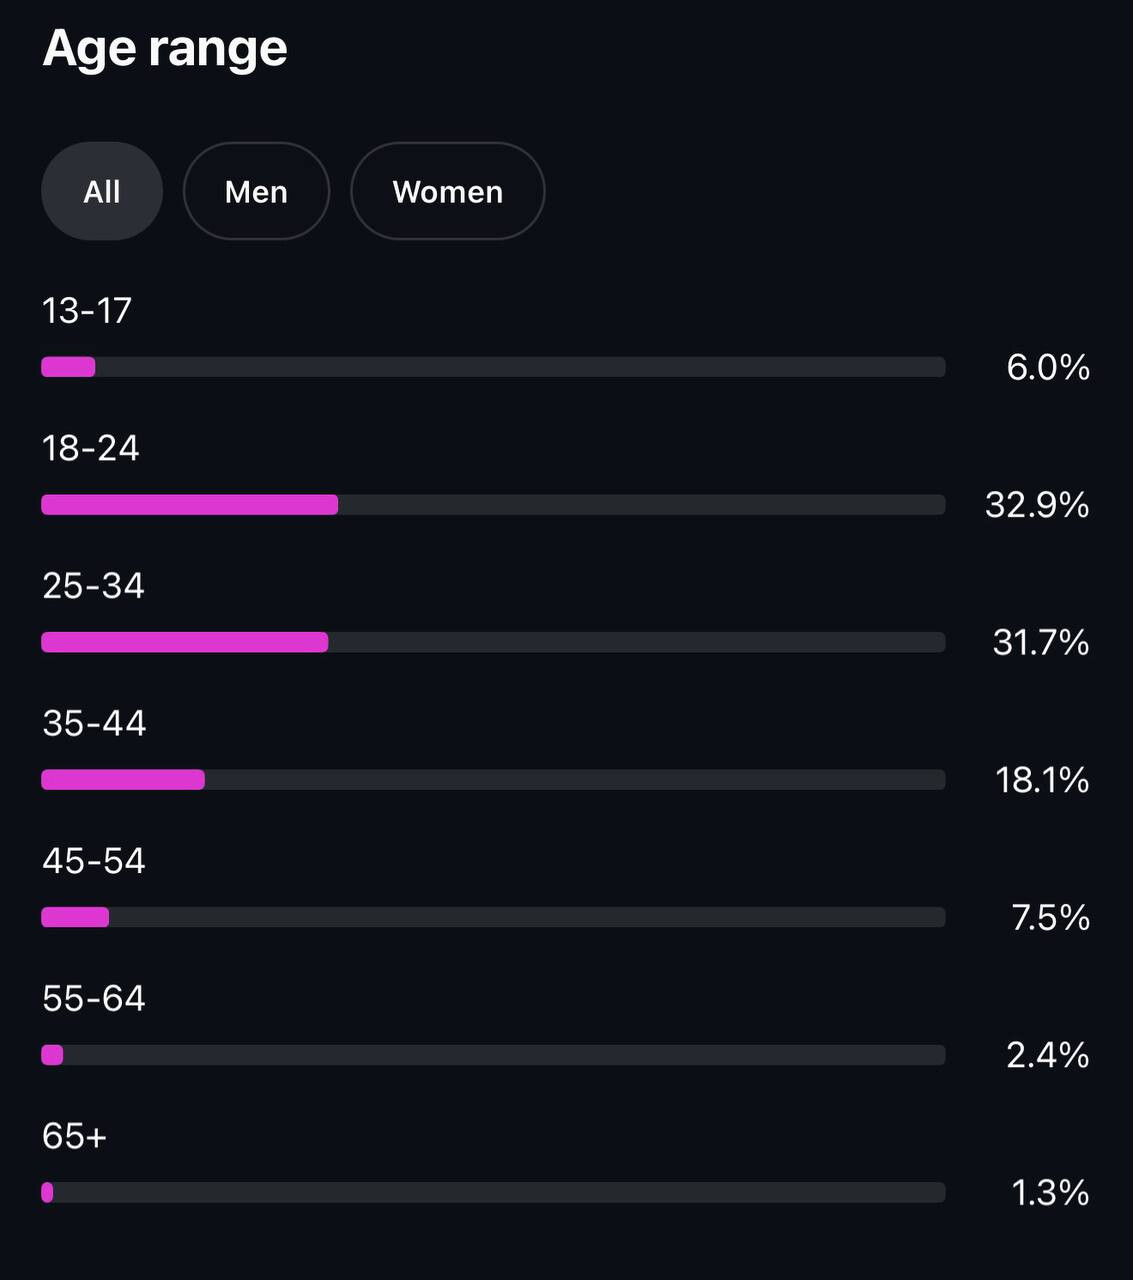Click the 2.4% percentage value
Screen dimensions: 1133x1280
click(1047, 1055)
